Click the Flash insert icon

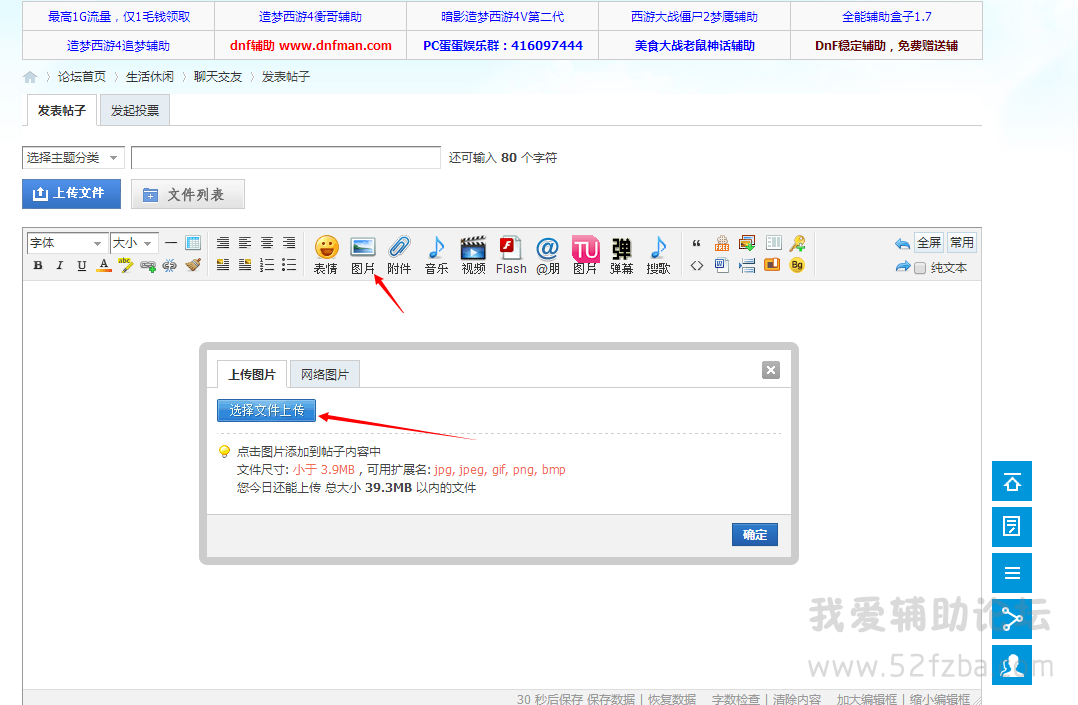coord(511,255)
